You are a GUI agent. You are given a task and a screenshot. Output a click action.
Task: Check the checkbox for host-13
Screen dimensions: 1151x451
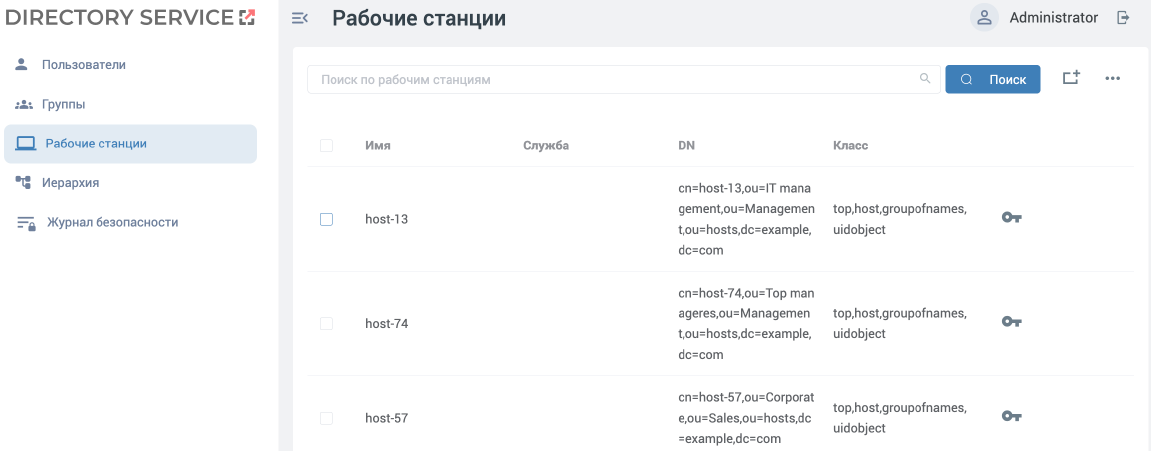coord(326,219)
